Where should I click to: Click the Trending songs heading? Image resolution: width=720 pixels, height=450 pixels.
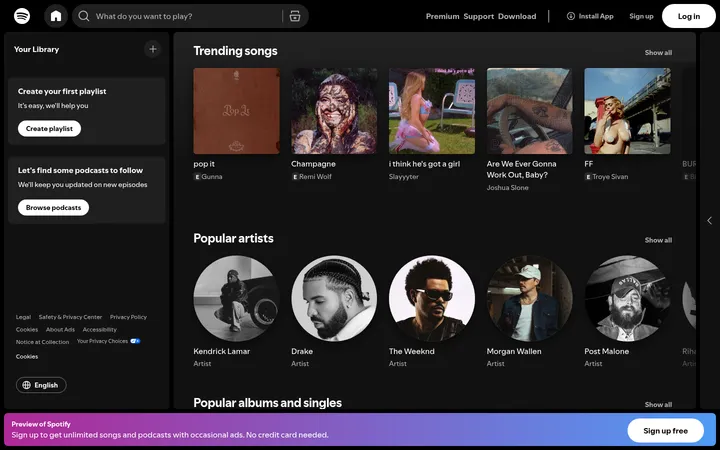pos(235,51)
